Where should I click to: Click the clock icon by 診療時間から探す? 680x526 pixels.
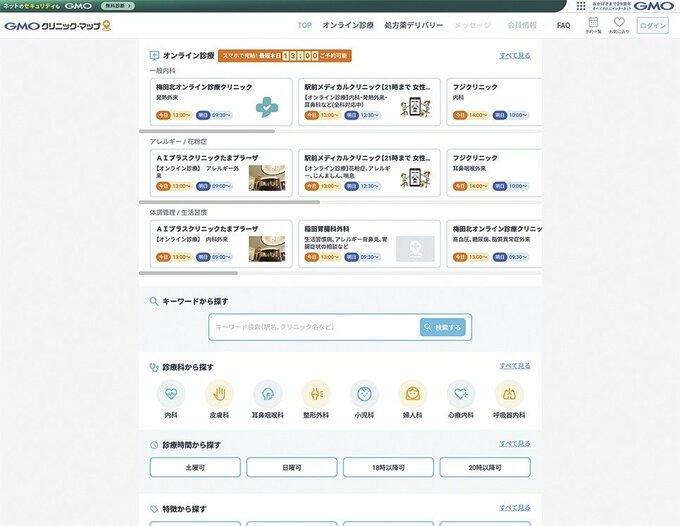coord(154,445)
